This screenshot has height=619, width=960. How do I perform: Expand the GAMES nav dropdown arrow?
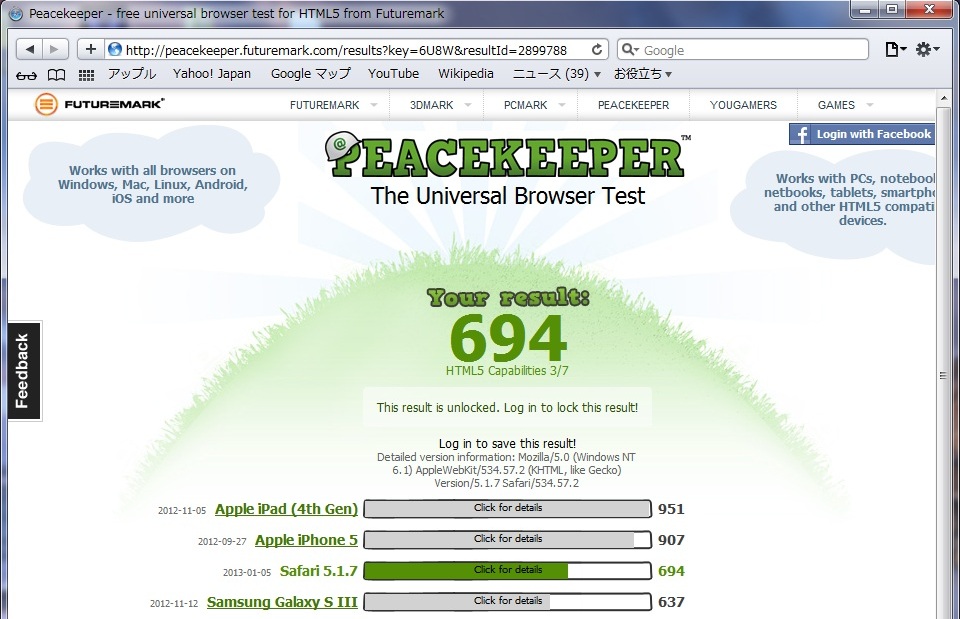(x=869, y=105)
